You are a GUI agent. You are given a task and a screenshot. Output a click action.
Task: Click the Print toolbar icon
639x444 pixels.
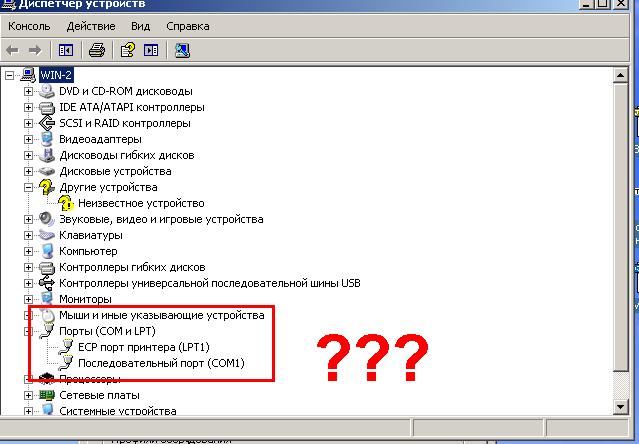coord(97,51)
